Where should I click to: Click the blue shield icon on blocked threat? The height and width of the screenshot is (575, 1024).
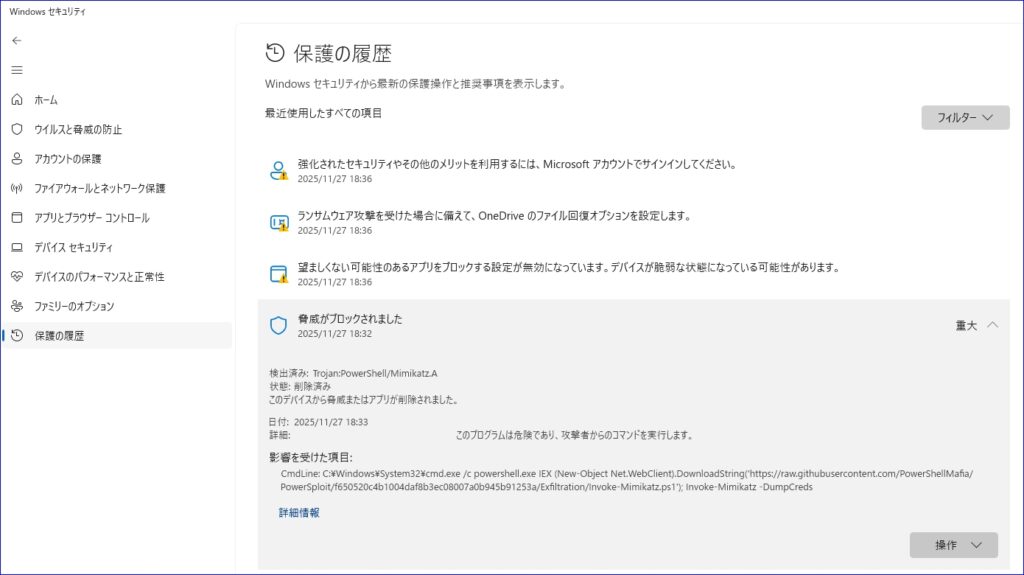(279, 325)
